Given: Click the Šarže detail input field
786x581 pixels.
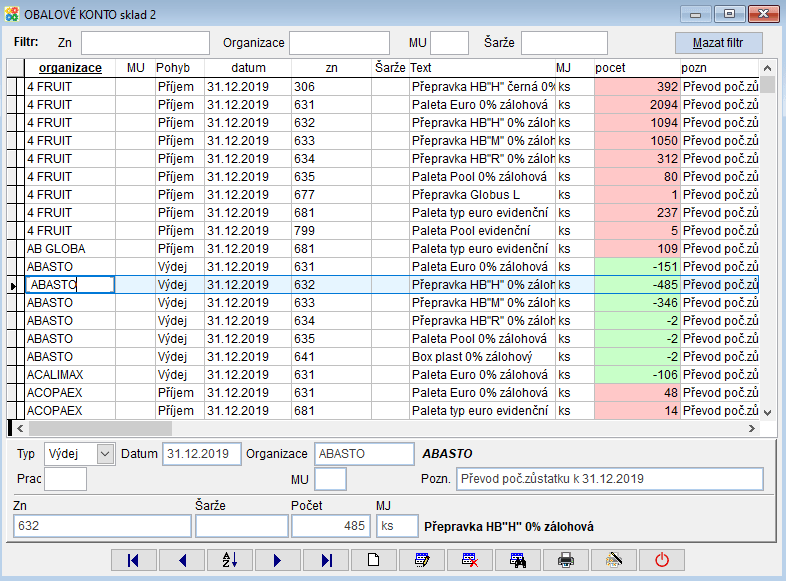Looking at the screenshot, I should 242,526.
